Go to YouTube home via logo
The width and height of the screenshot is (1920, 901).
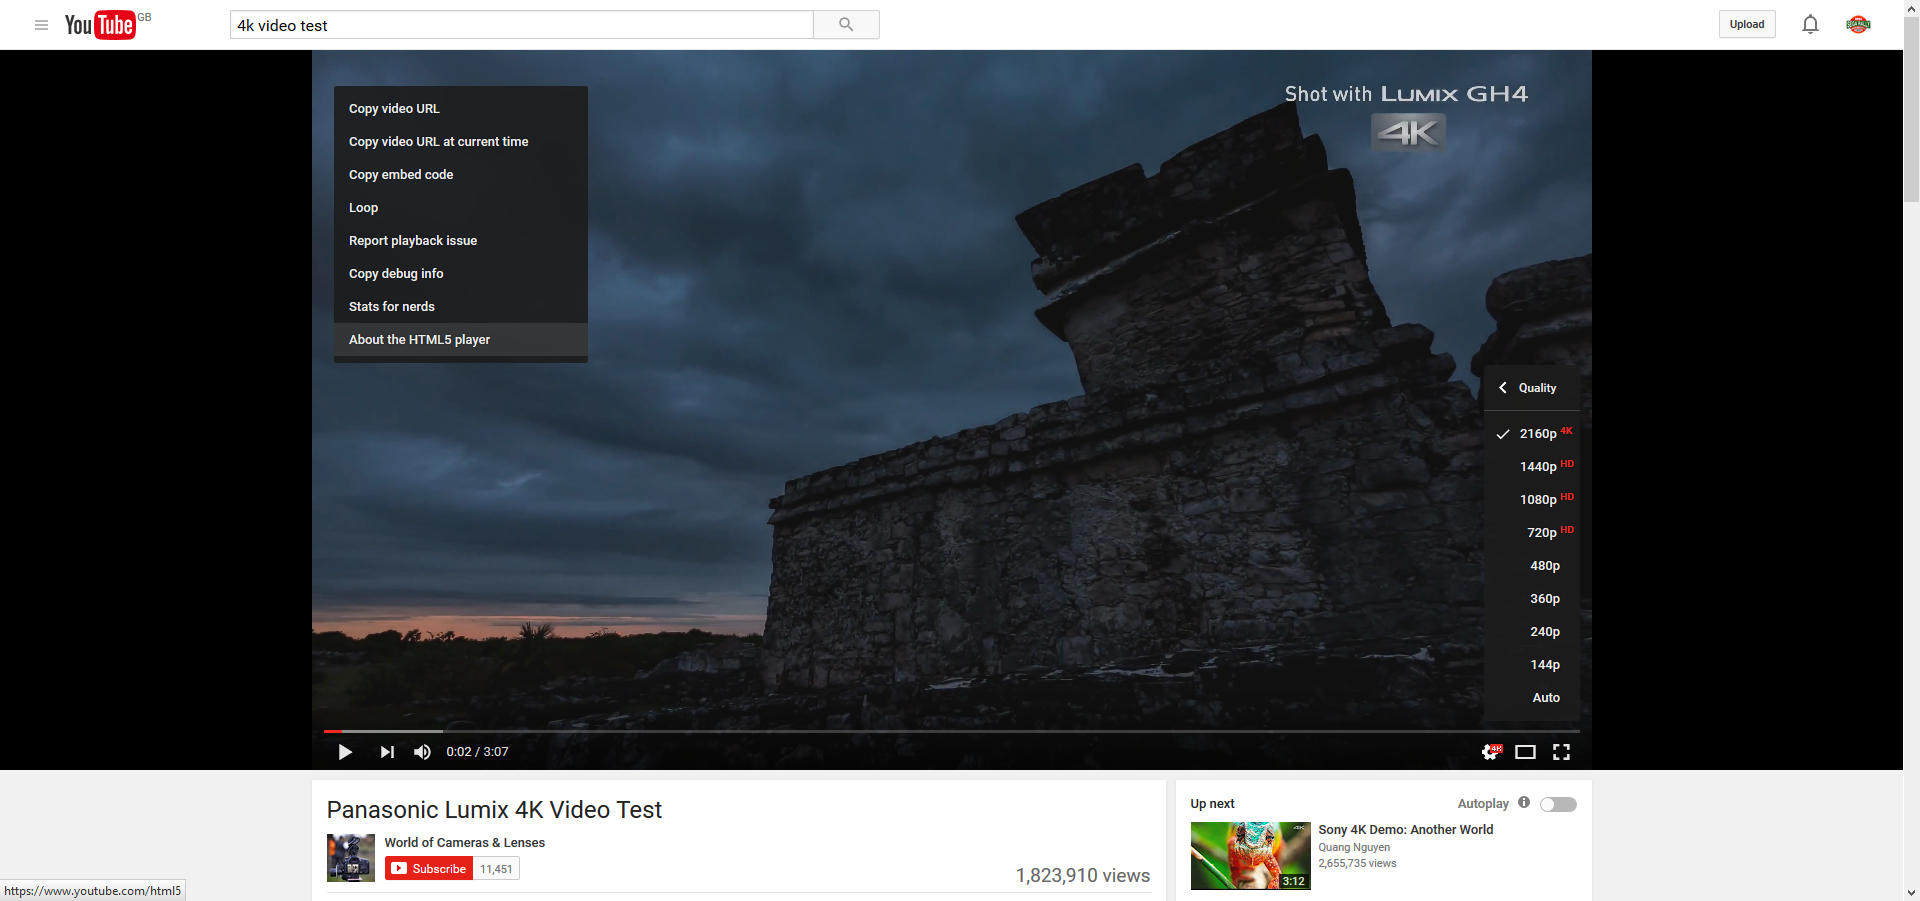(100, 25)
